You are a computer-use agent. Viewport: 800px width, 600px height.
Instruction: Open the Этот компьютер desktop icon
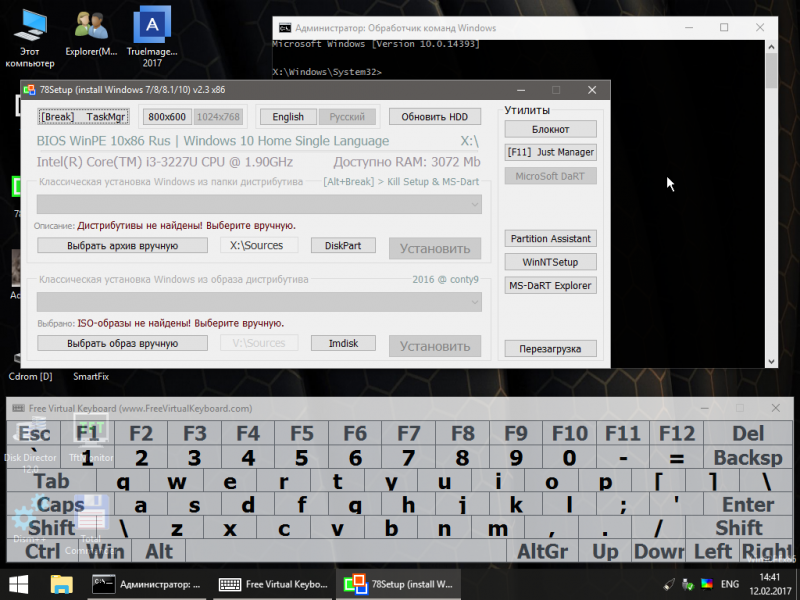pyautogui.click(x=30, y=39)
